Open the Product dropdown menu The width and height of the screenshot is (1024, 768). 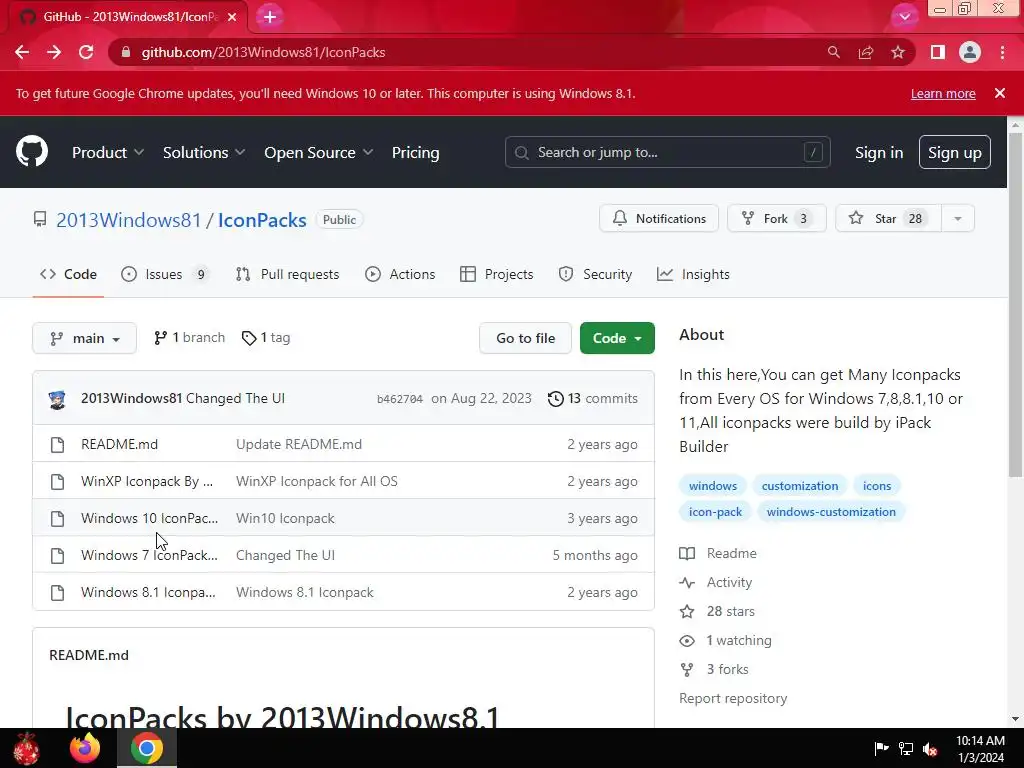click(108, 153)
